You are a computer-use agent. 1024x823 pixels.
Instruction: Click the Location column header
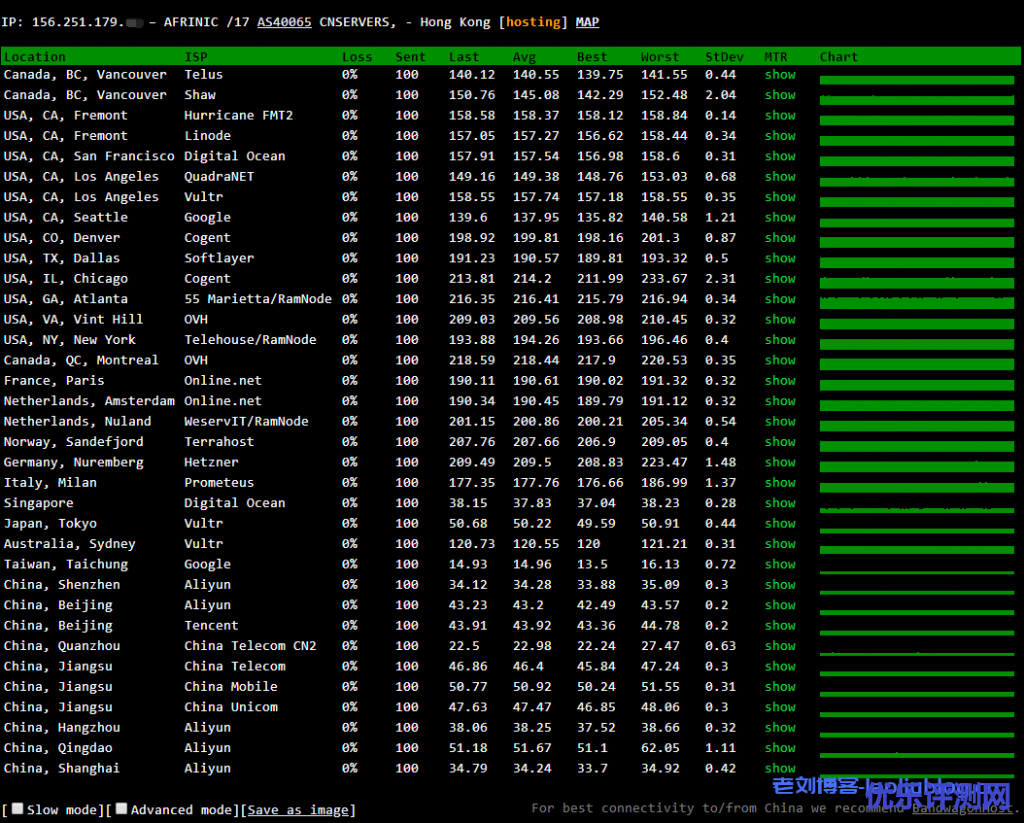[x=35, y=57]
